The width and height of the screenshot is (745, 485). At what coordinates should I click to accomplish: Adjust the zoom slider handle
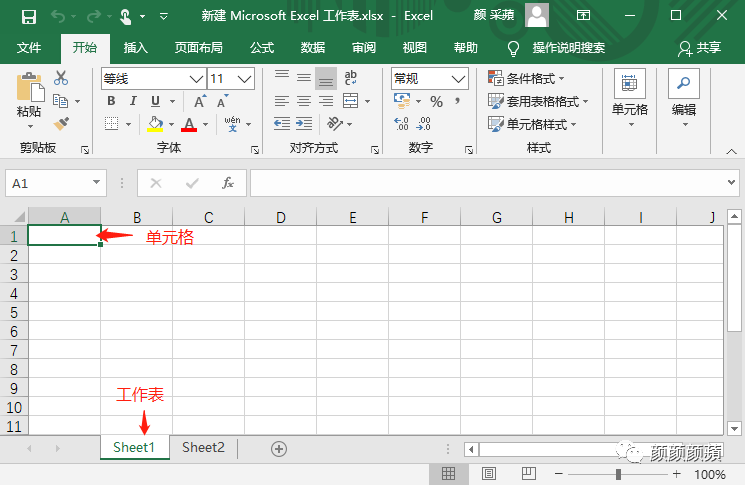[618, 474]
